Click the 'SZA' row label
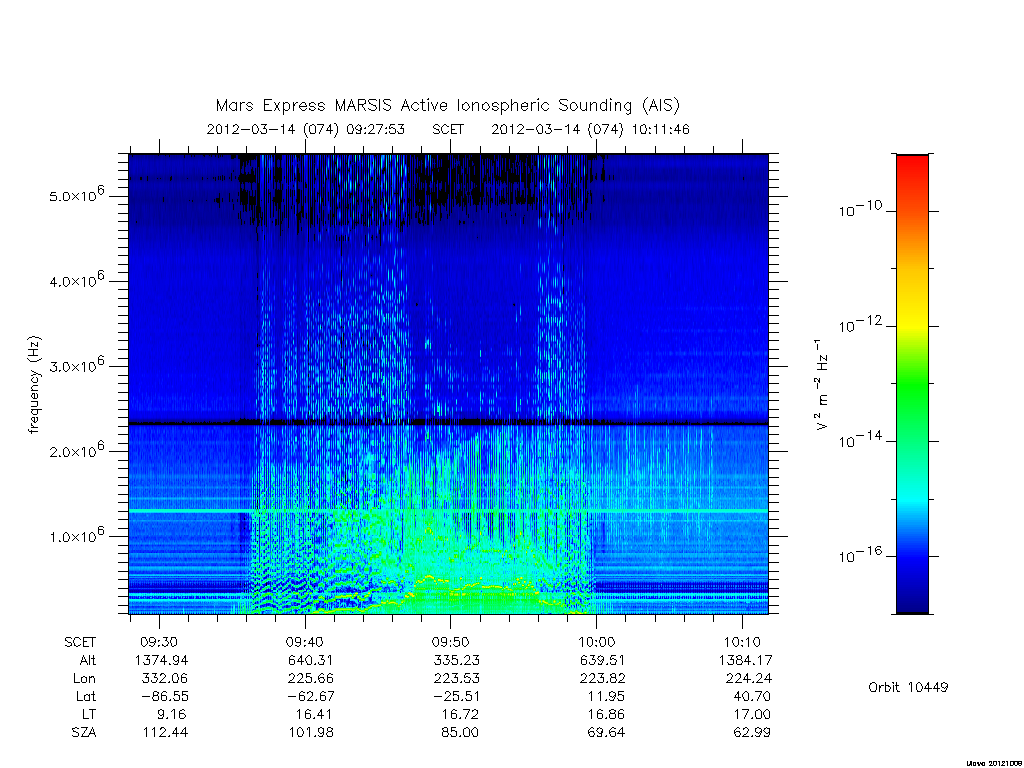 [x=84, y=733]
